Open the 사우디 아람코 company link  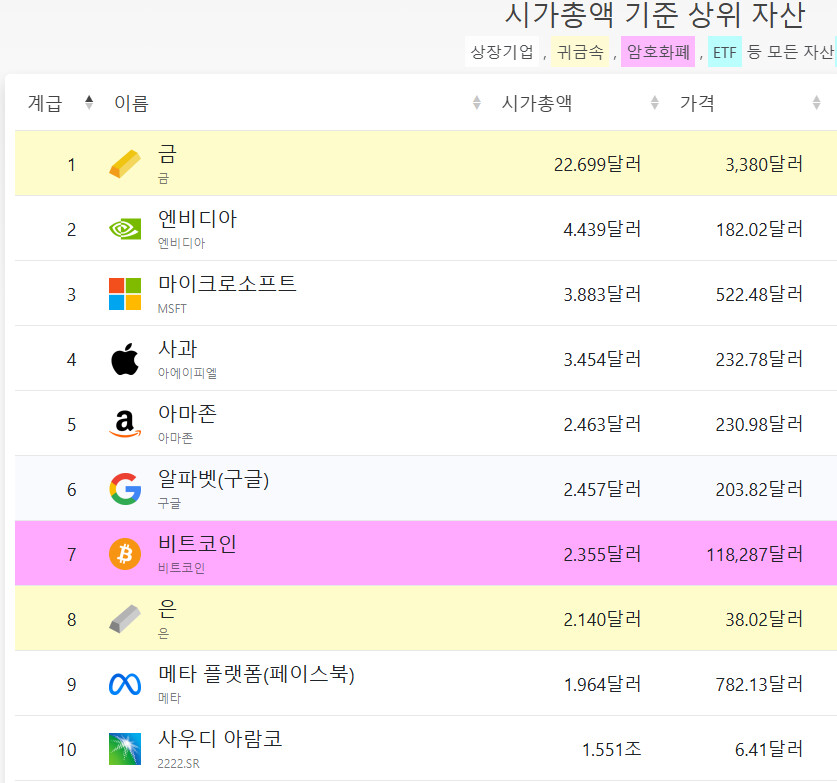tap(220, 739)
